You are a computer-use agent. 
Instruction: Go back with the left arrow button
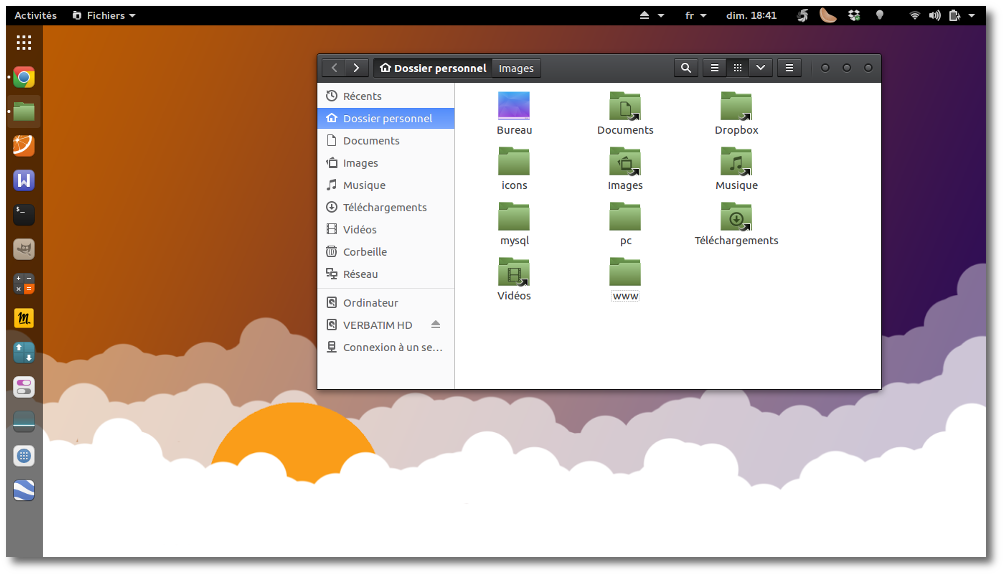pyautogui.click(x=334, y=68)
